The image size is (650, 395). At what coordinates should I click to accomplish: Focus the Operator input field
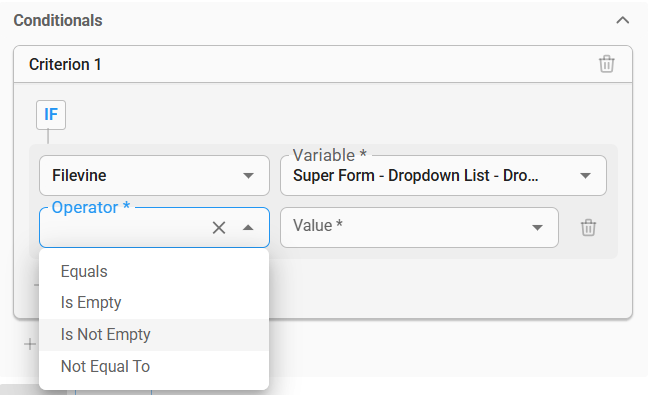coord(124,228)
